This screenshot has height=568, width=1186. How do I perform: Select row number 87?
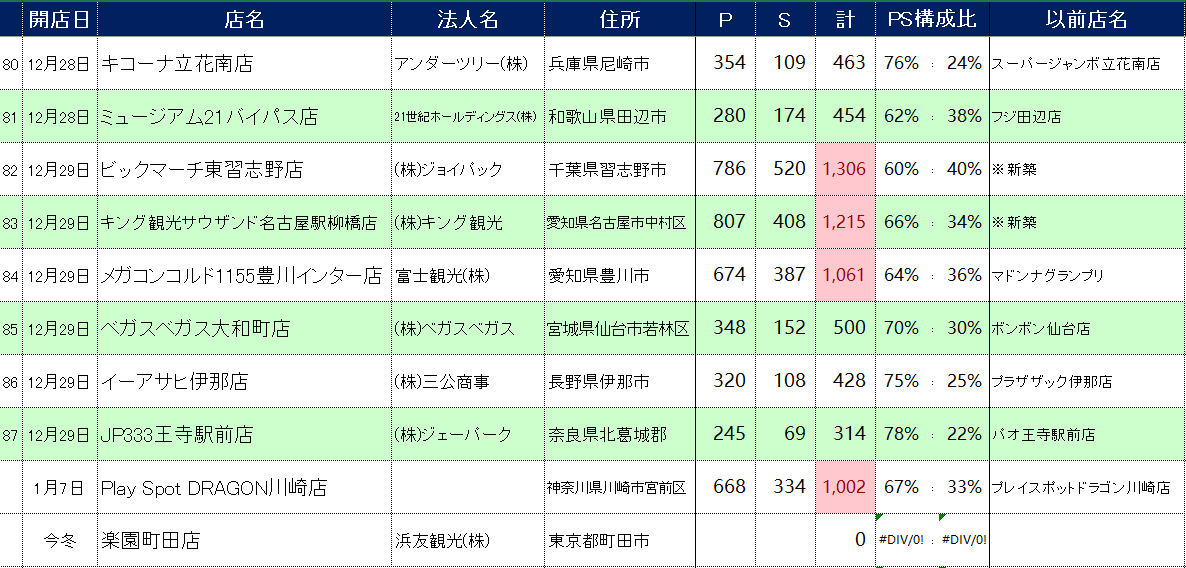tap(11, 435)
